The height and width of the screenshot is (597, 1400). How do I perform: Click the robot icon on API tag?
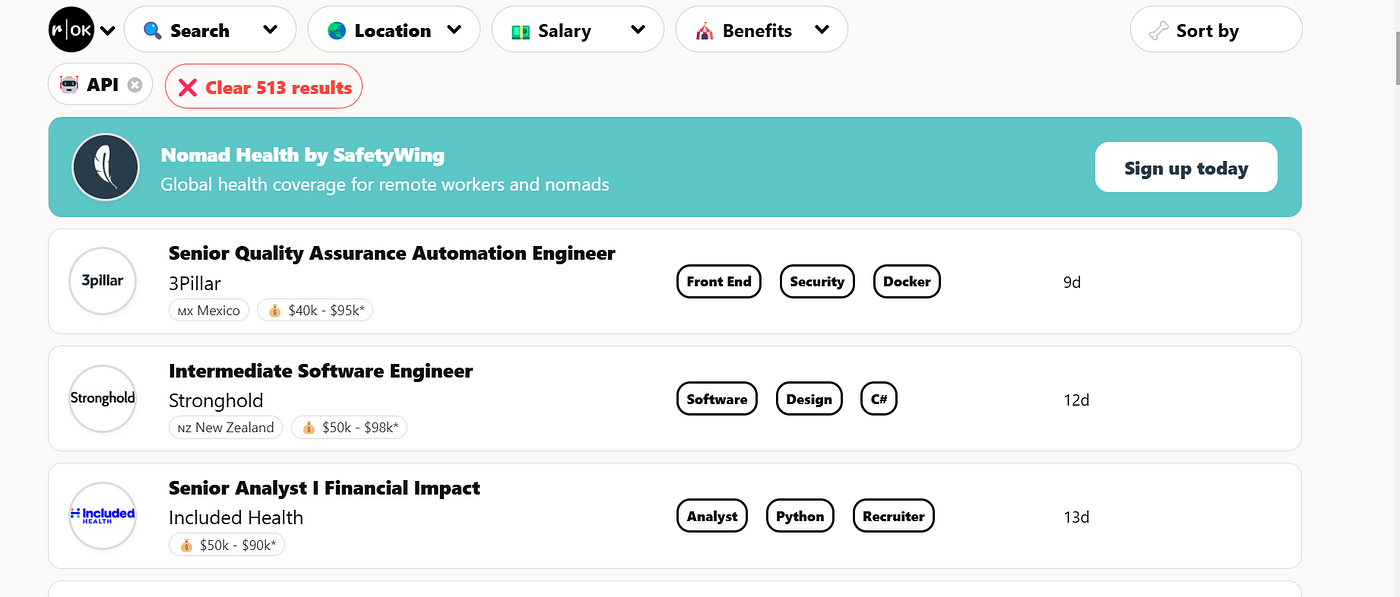point(69,86)
